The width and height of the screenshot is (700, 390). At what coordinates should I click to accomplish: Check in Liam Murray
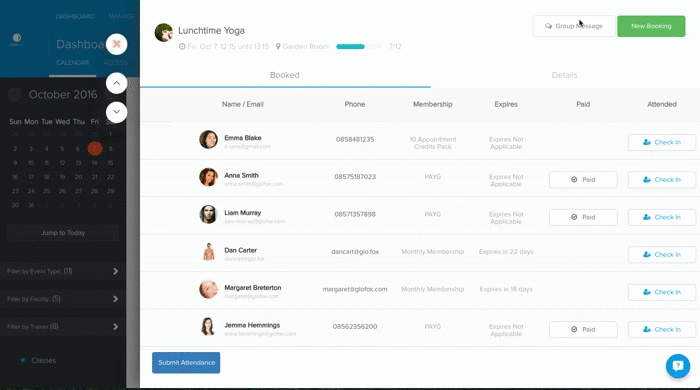[662, 217]
